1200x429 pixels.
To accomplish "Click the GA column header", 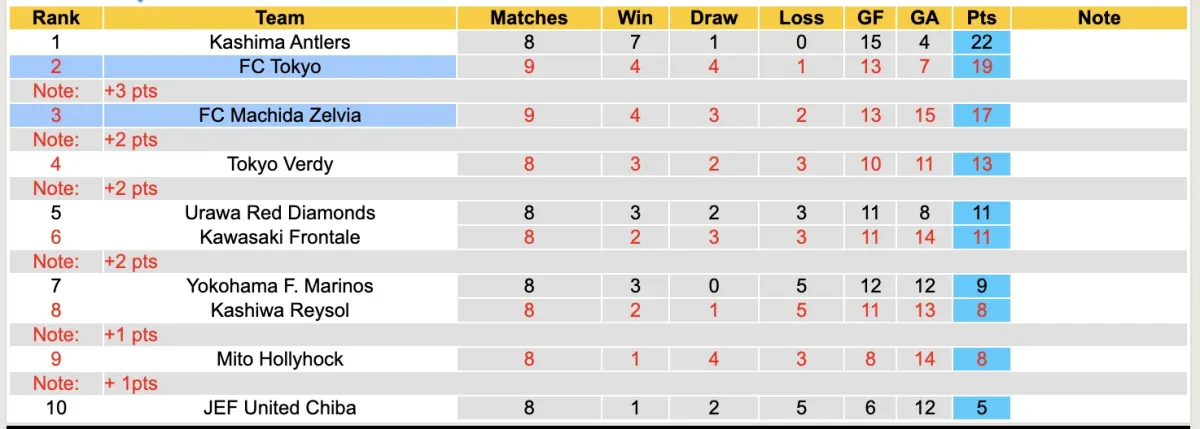I will point(924,18).
